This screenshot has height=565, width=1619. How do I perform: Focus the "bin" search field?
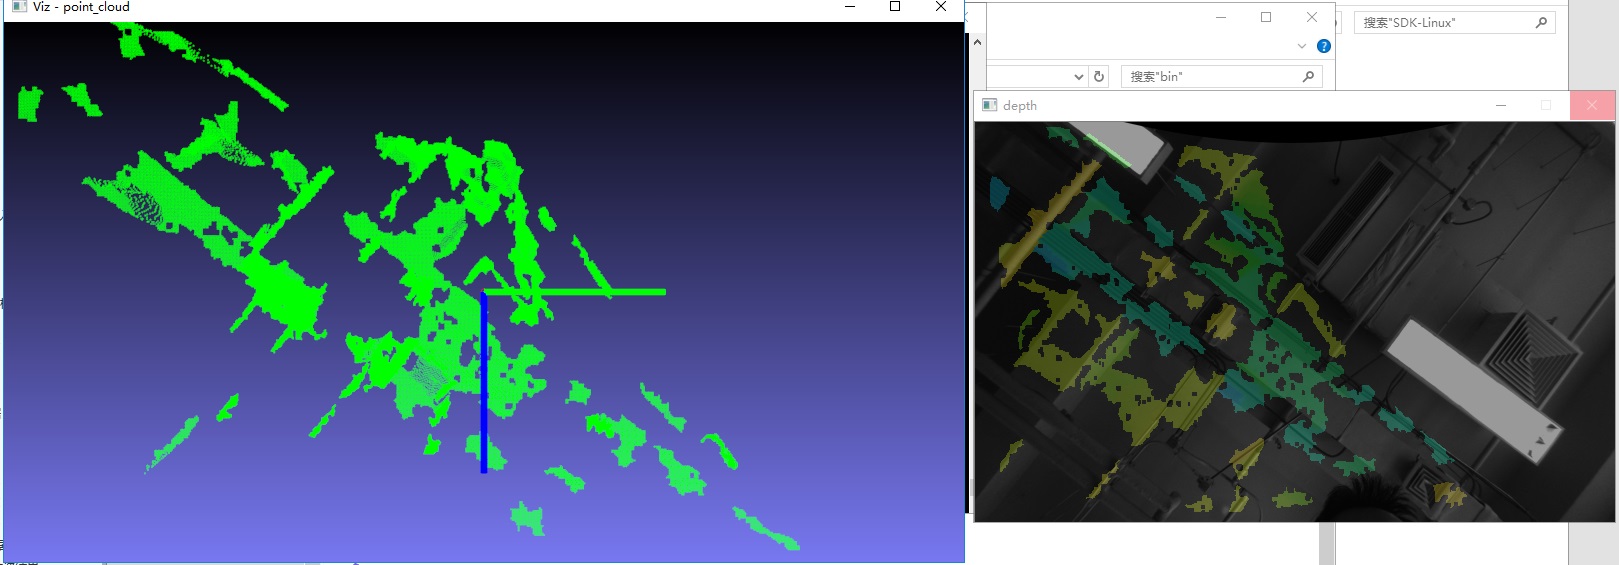(x=1221, y=76)
